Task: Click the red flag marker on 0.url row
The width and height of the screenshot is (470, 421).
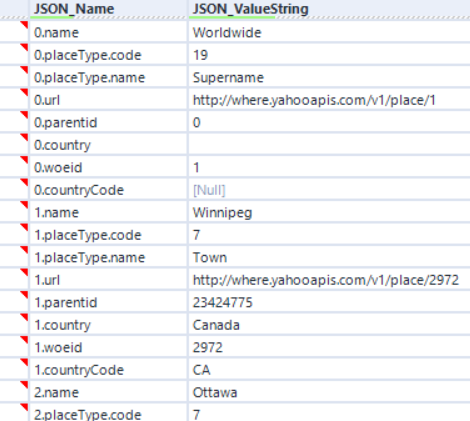Action: (24, 92)
